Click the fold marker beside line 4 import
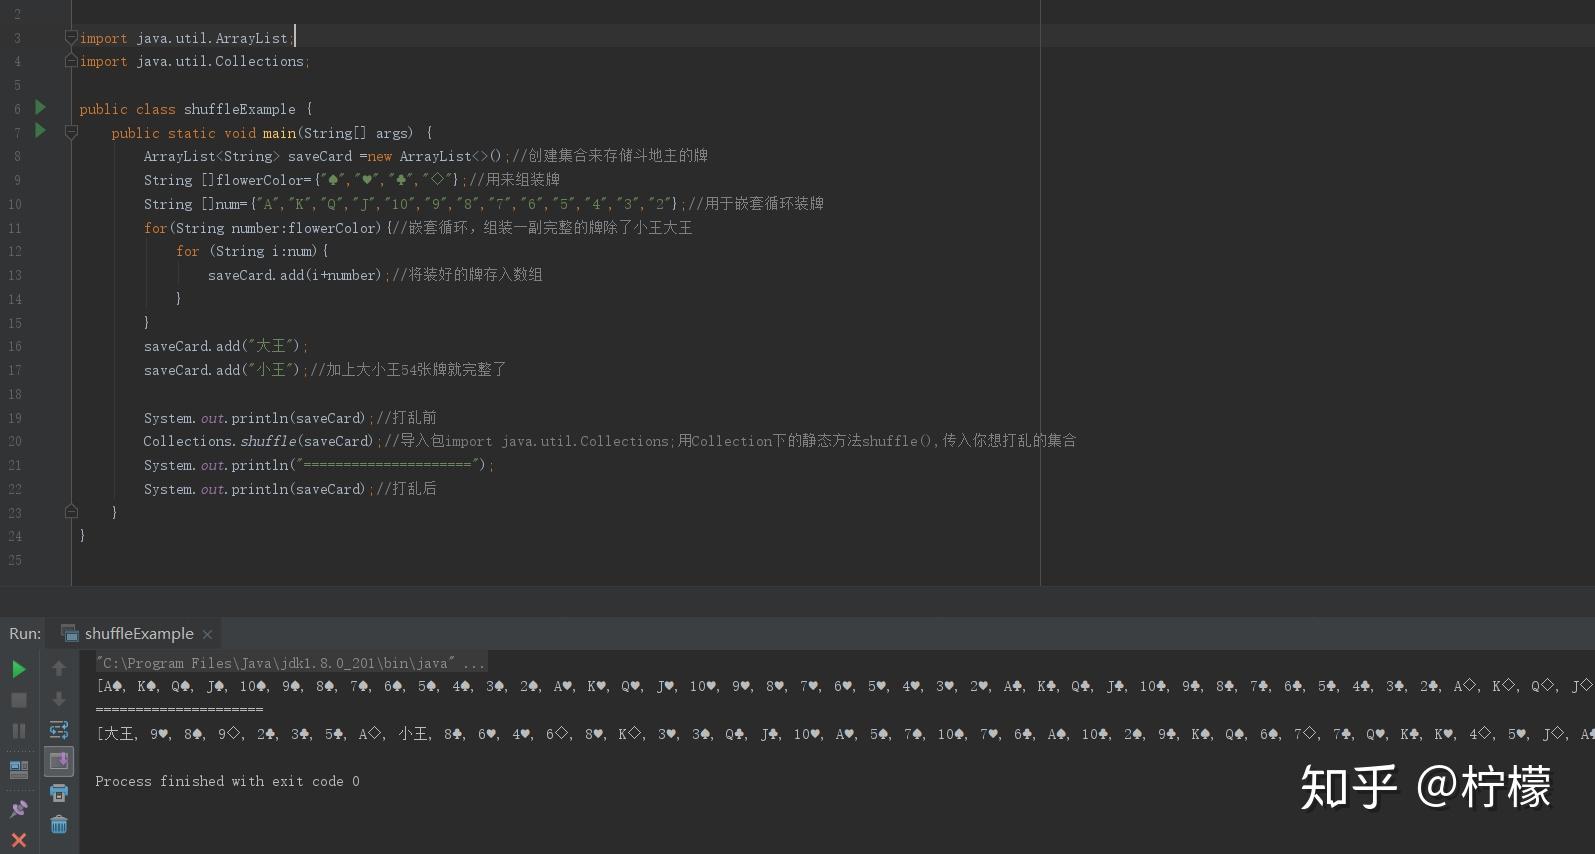 (x=71, y=61)
